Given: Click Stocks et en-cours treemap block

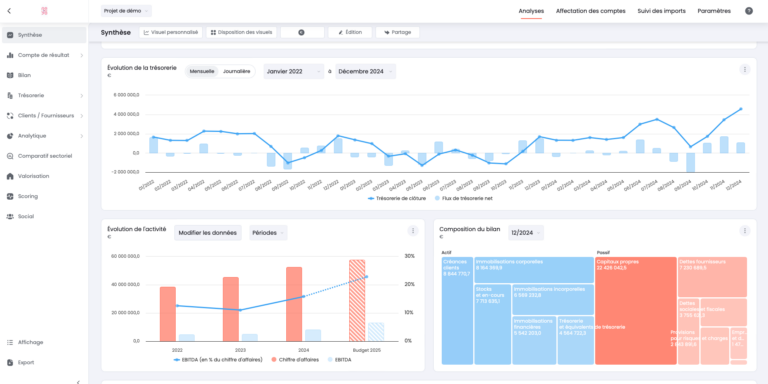Looking at the screenshot, I should (x=493, y=324).
